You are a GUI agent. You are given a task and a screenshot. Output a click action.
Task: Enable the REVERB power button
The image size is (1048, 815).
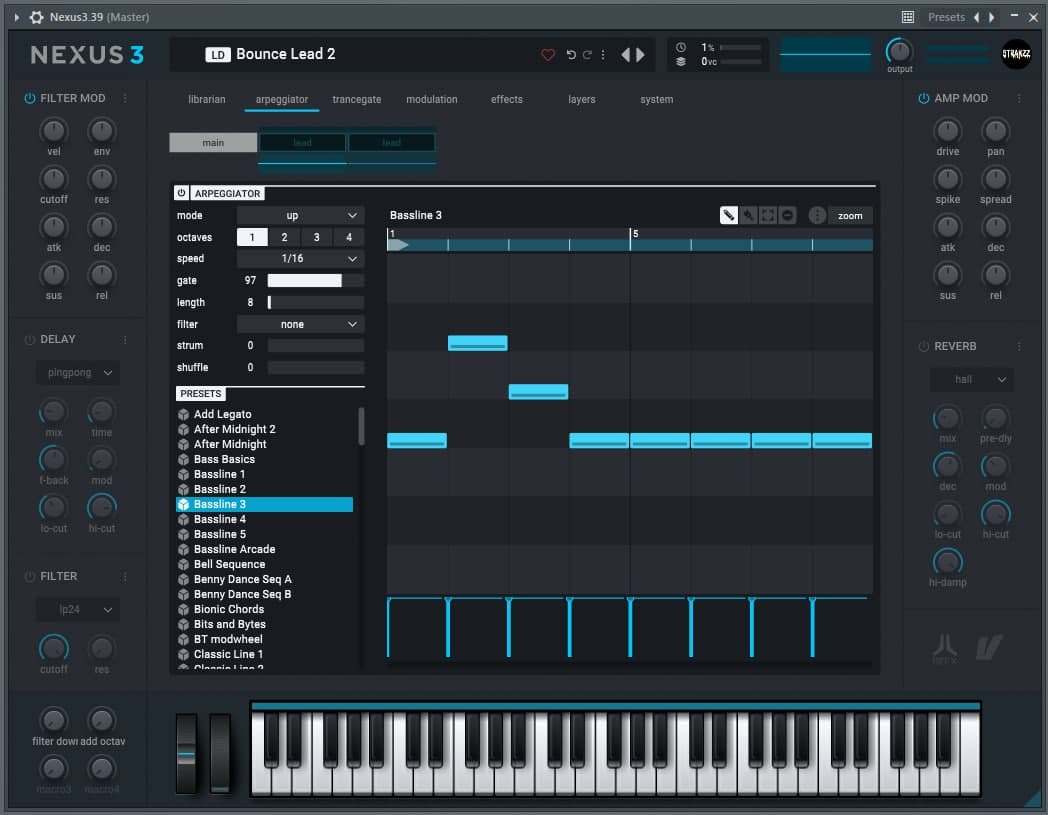pyautogui.click(x=924, y=346)
